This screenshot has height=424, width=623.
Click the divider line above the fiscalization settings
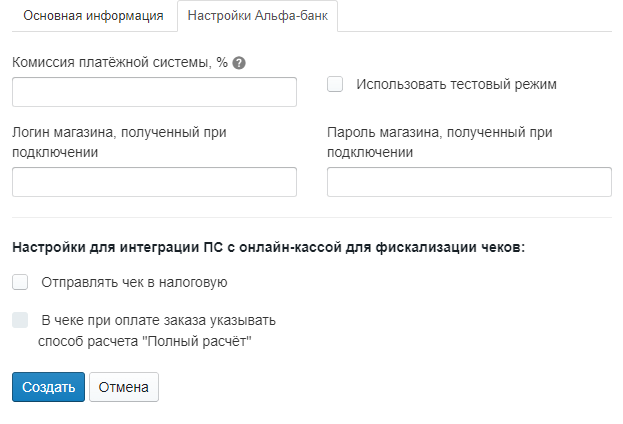(x=312, y=217)
